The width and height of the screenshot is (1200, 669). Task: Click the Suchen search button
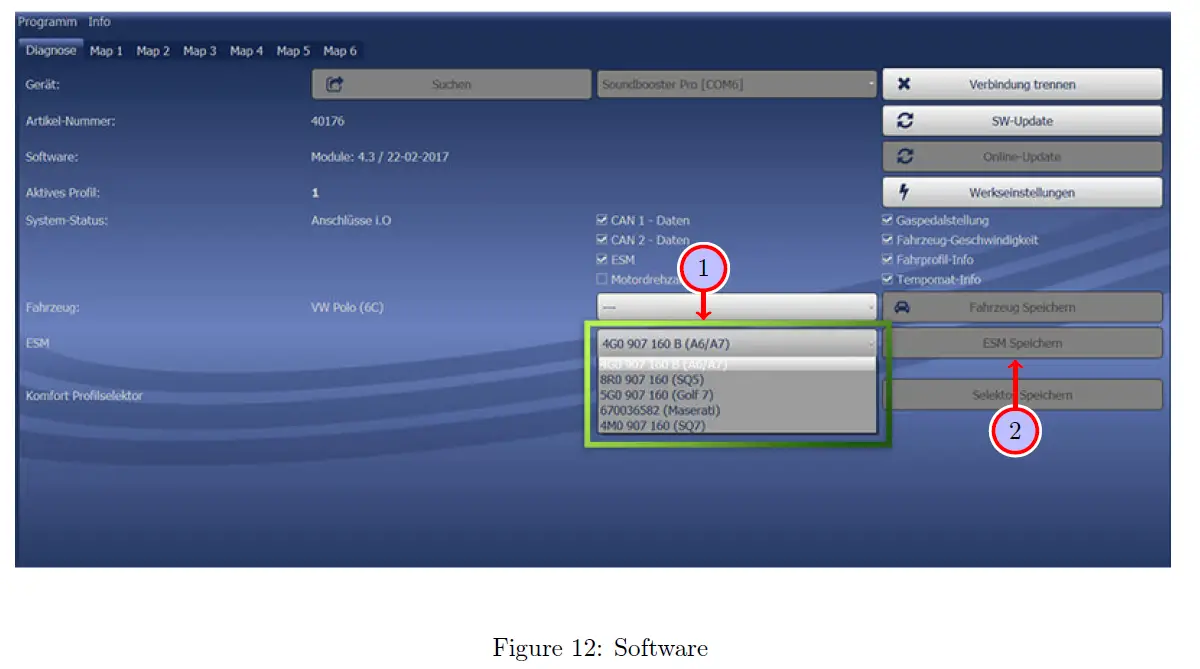point(451,84)
